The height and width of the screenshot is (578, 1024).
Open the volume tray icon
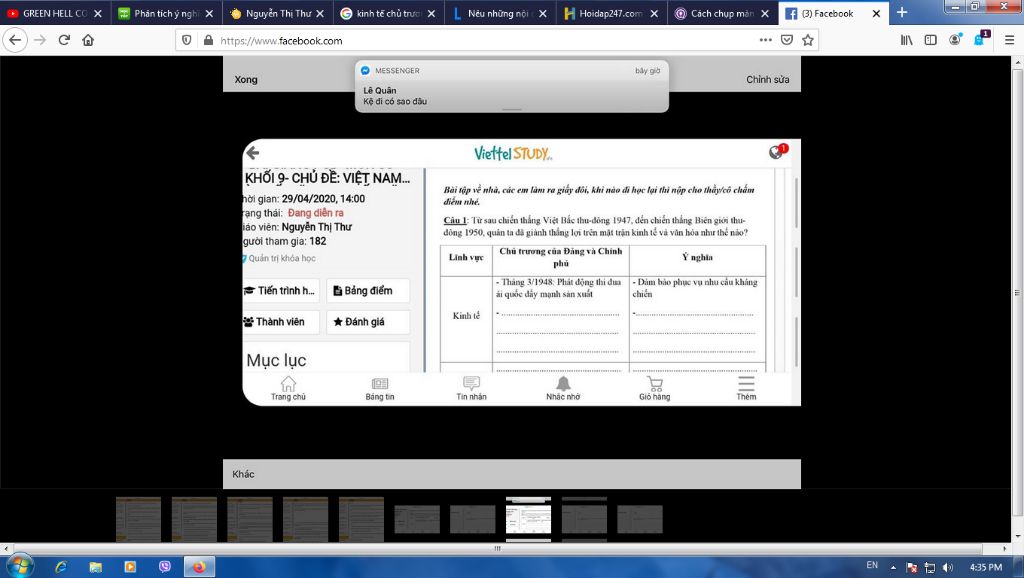pyautogui.click(x=948, y=568)
